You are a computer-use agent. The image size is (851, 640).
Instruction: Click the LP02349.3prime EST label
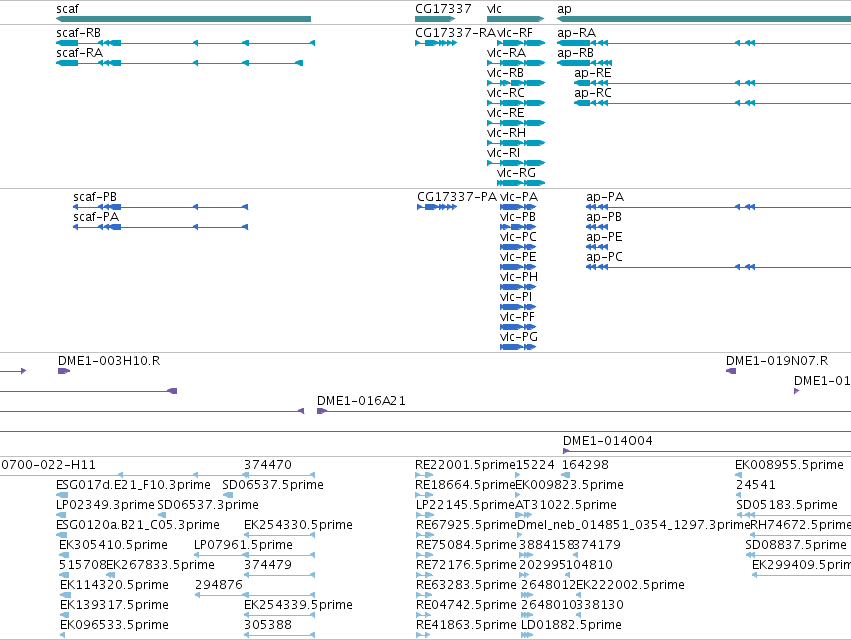coord(105,505)
